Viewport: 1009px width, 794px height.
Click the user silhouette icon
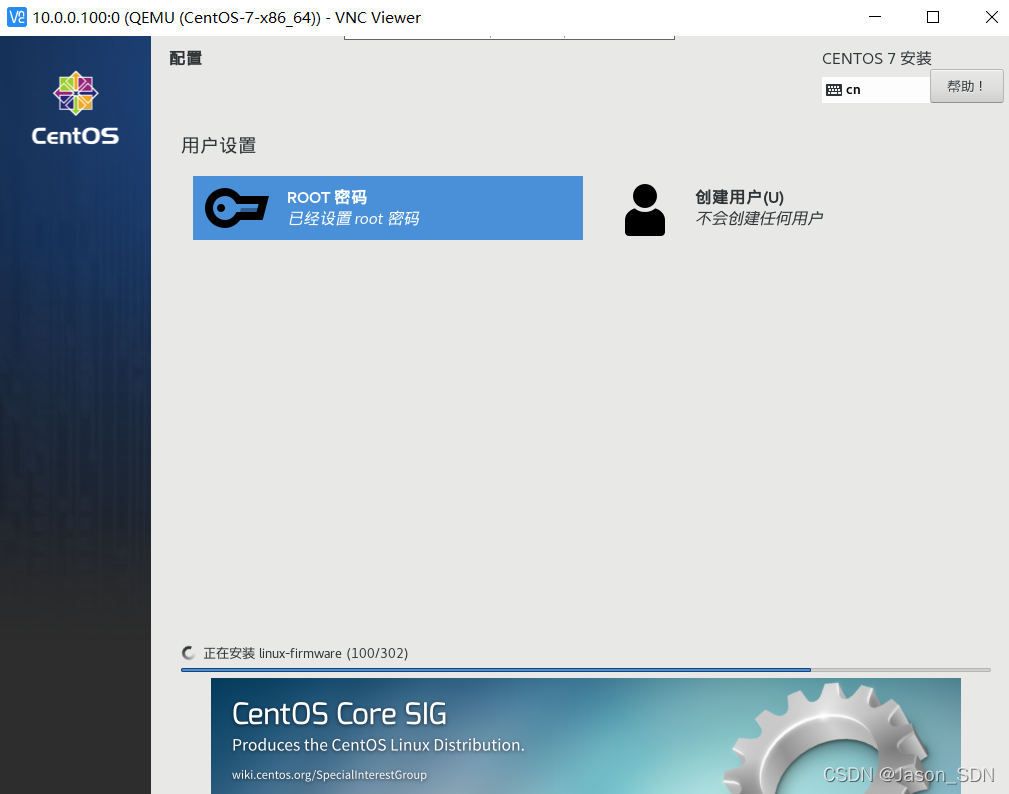pyautogui.click(x=645, y=210)
